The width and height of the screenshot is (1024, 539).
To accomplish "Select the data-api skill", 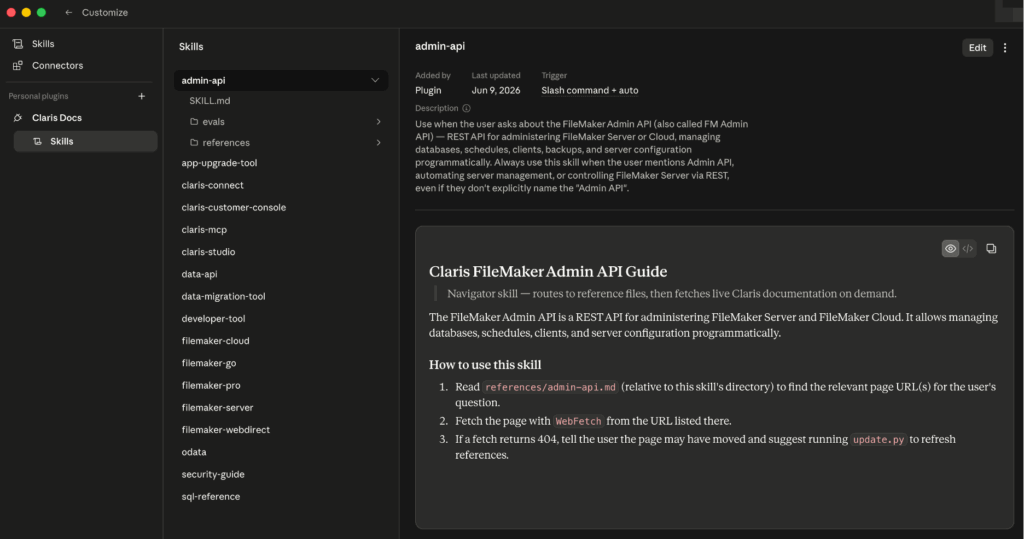I will [x=199, y=274].
